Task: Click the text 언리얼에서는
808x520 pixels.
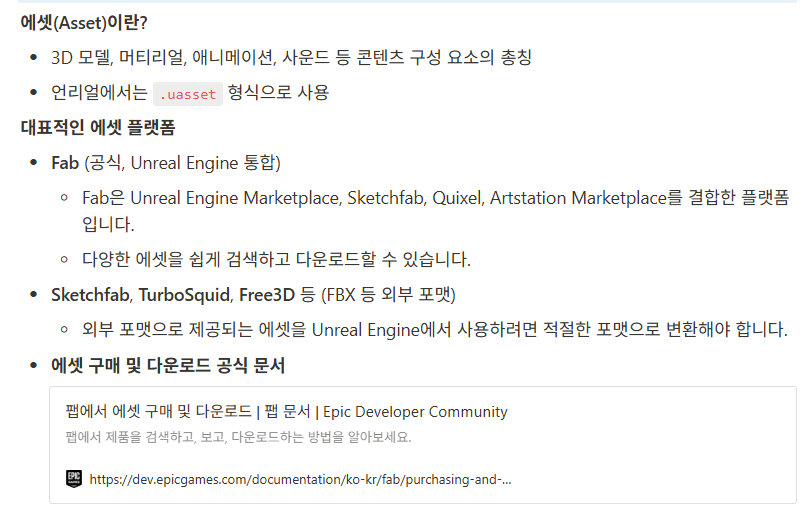Action: pyautogui.click(x=99, y=93)
